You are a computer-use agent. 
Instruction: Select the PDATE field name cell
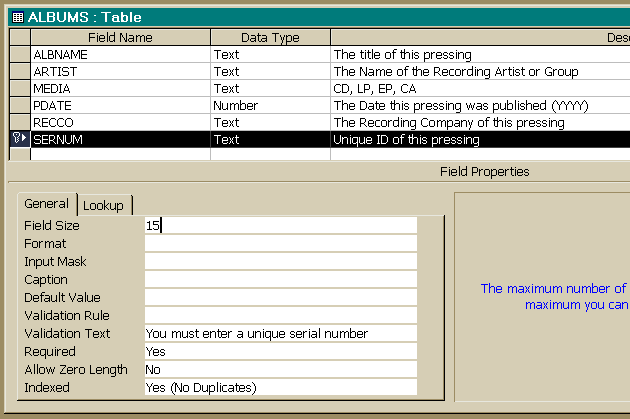point(120,105)
